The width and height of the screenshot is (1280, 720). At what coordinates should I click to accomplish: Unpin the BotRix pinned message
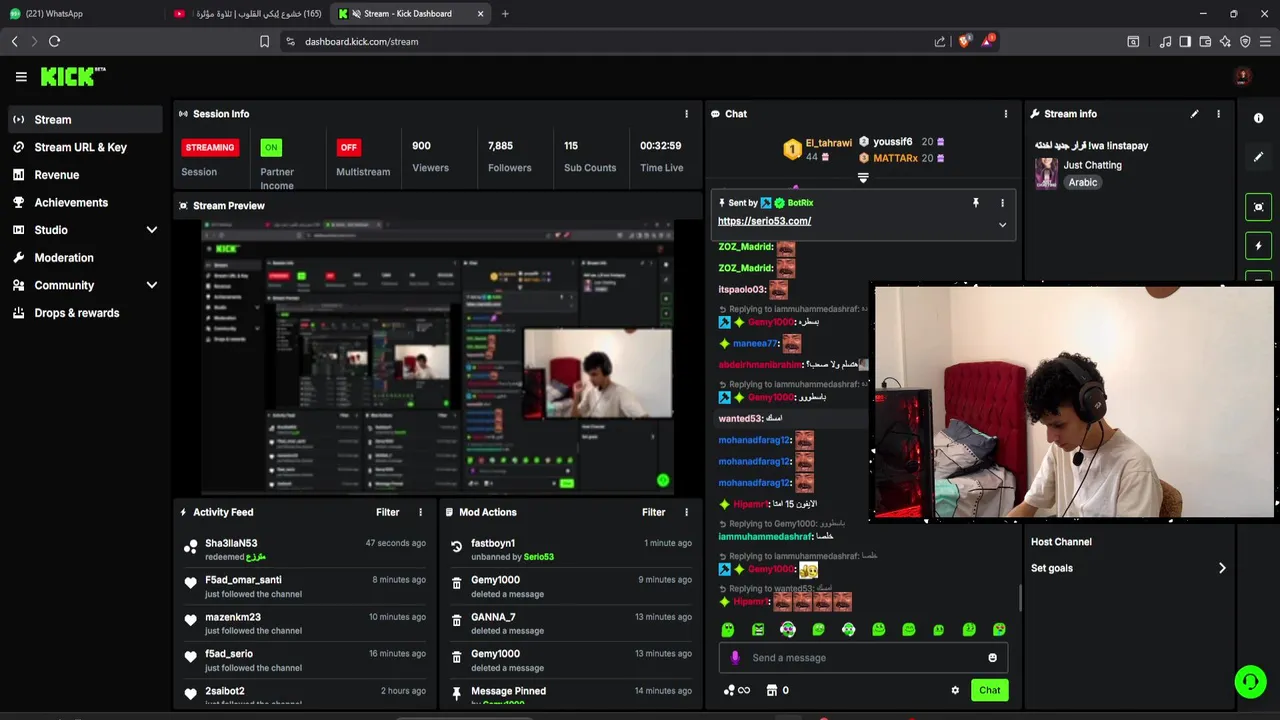tap(976, 203)
